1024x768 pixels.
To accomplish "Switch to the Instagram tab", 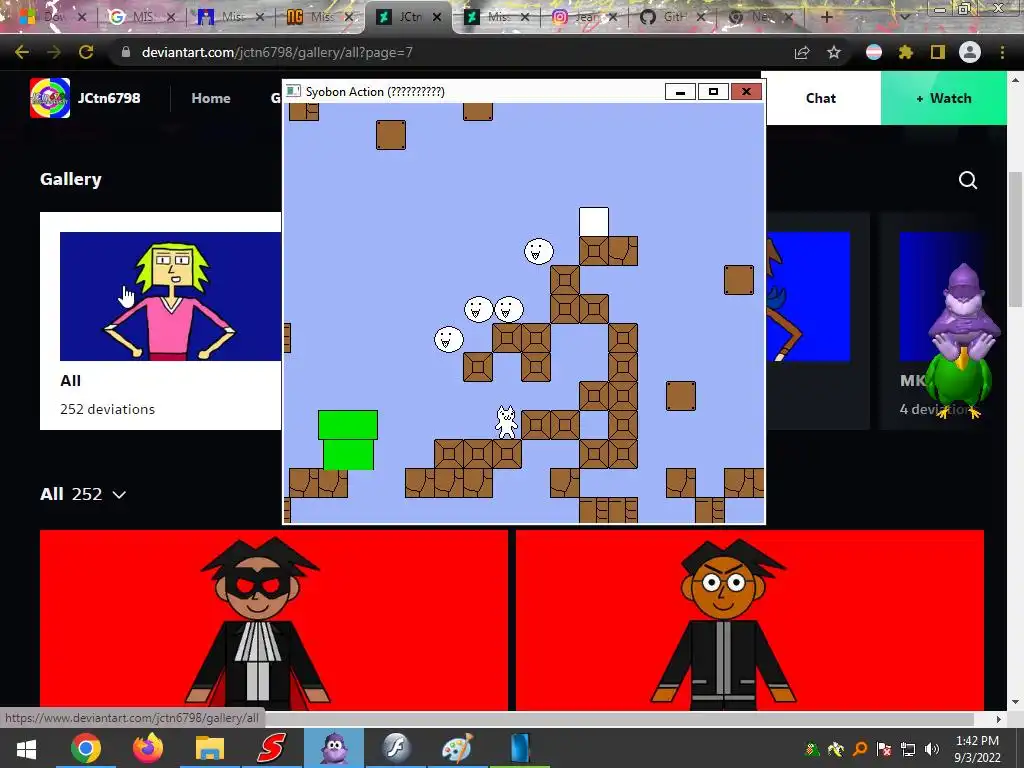I will click(x=584, y=17).
